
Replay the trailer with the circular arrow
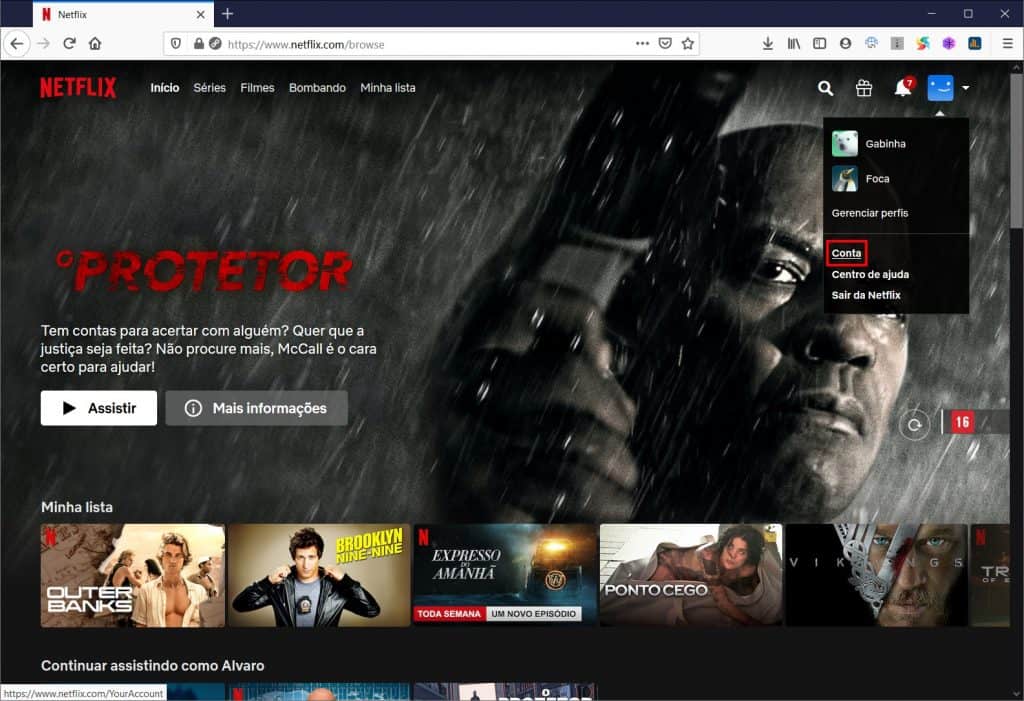(914, 425)
